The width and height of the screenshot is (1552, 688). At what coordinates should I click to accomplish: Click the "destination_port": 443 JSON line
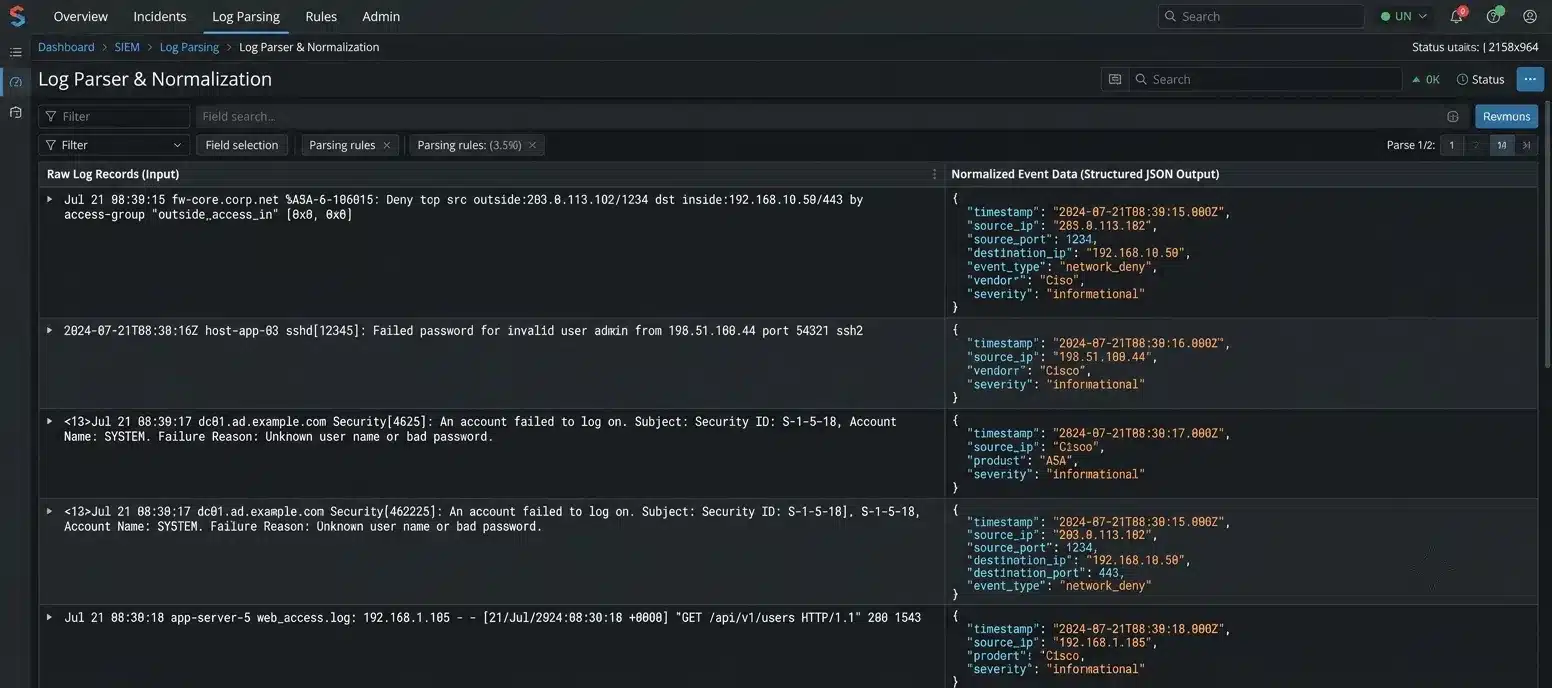coord(1046,573)
